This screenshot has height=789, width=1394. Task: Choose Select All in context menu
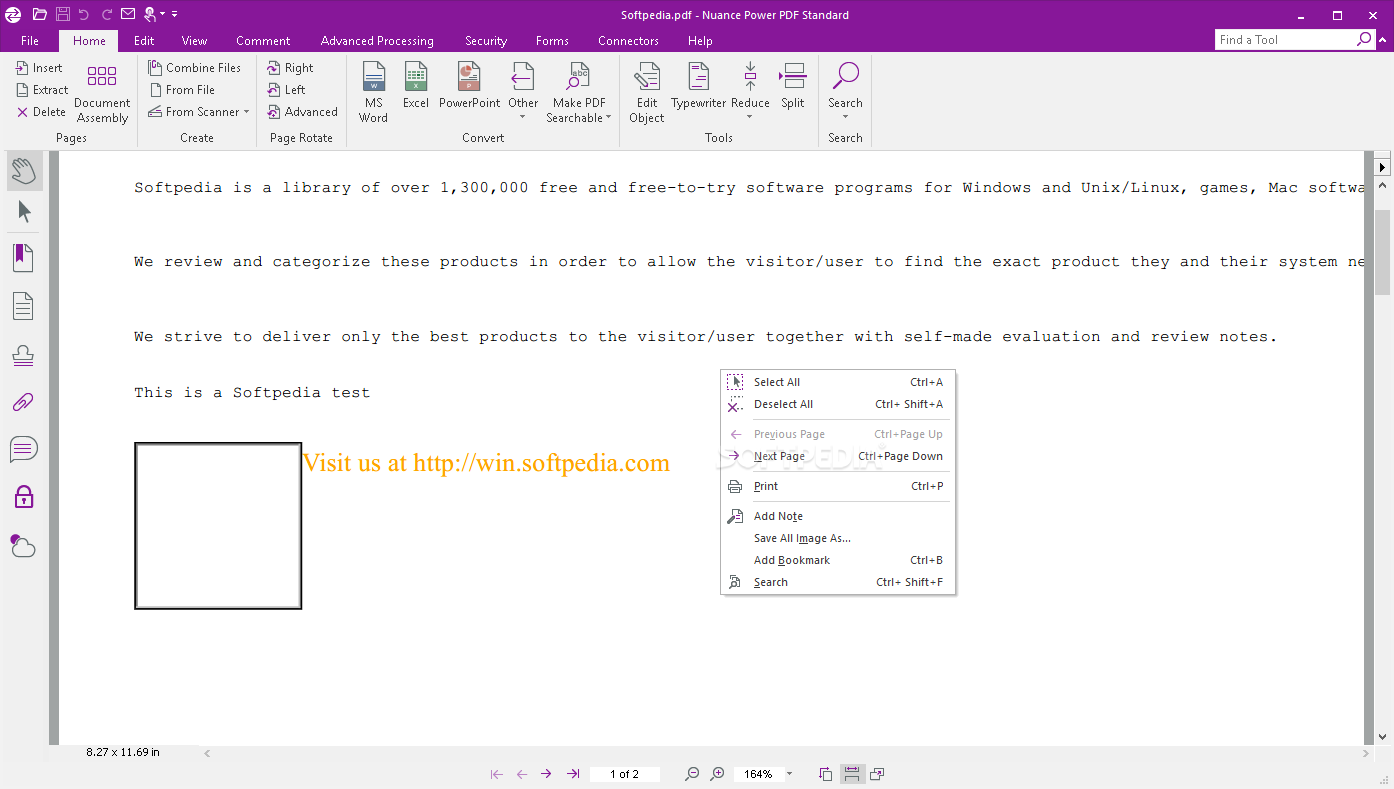pos(838,382)
